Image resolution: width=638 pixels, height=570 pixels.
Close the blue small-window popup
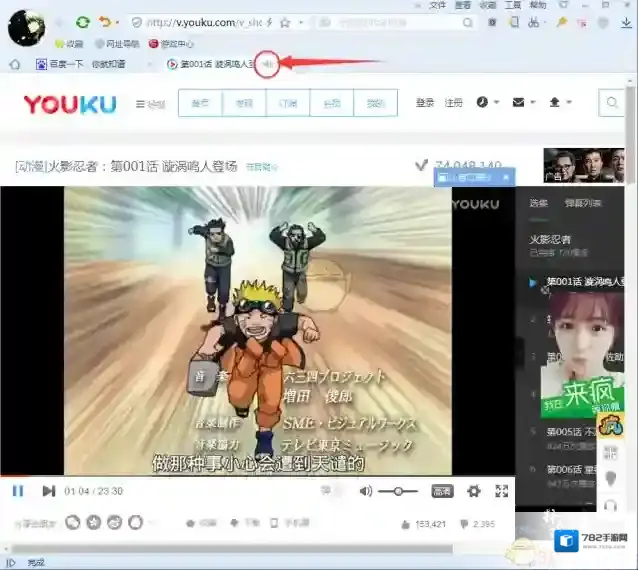click(506, 177)
